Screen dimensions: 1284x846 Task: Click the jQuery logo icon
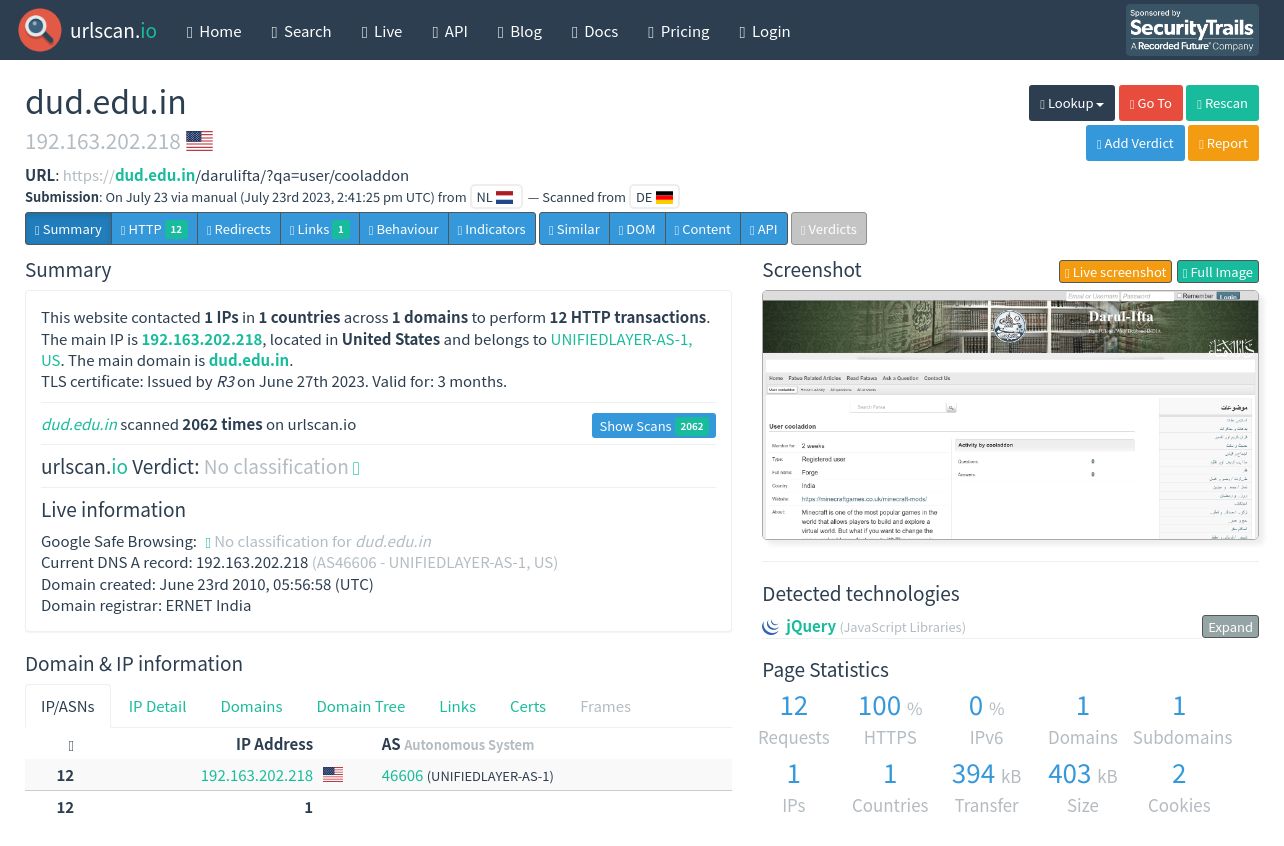click(x=771, y=627)
